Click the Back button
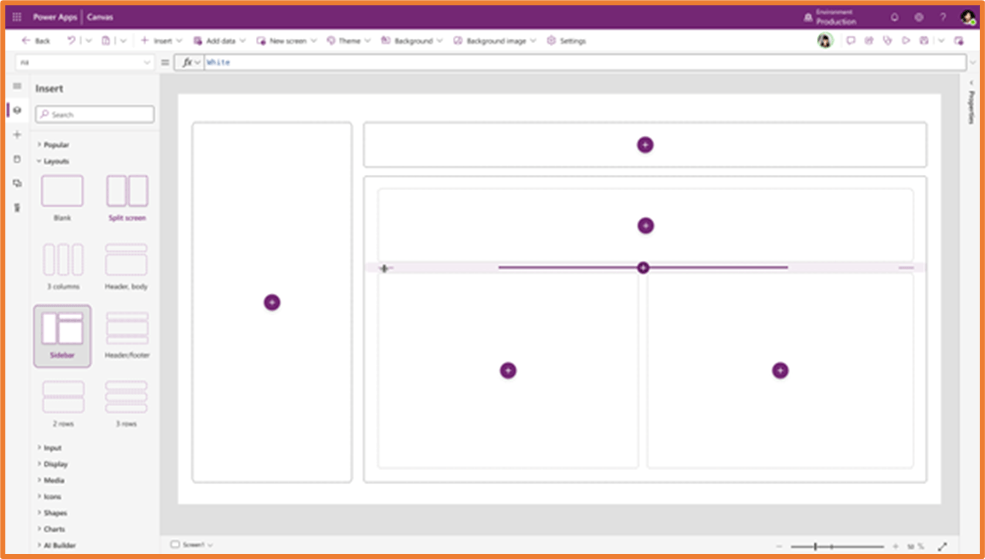985x559 pixels. coord(36,41)
